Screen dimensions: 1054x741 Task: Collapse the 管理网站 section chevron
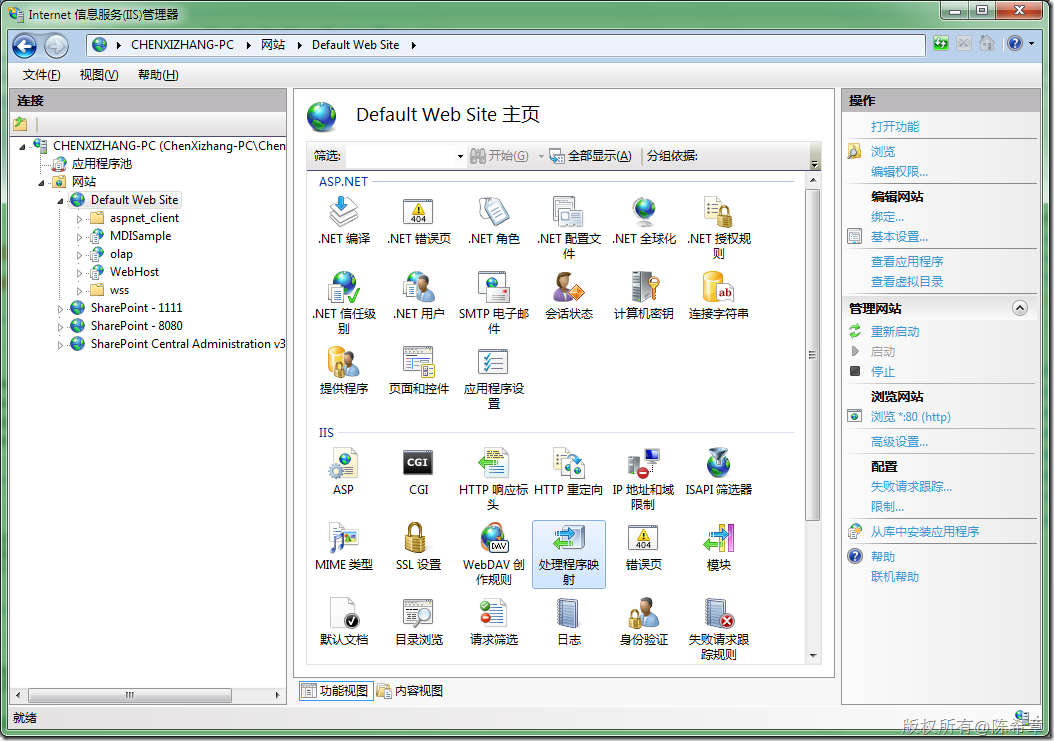click(1020, 308)
